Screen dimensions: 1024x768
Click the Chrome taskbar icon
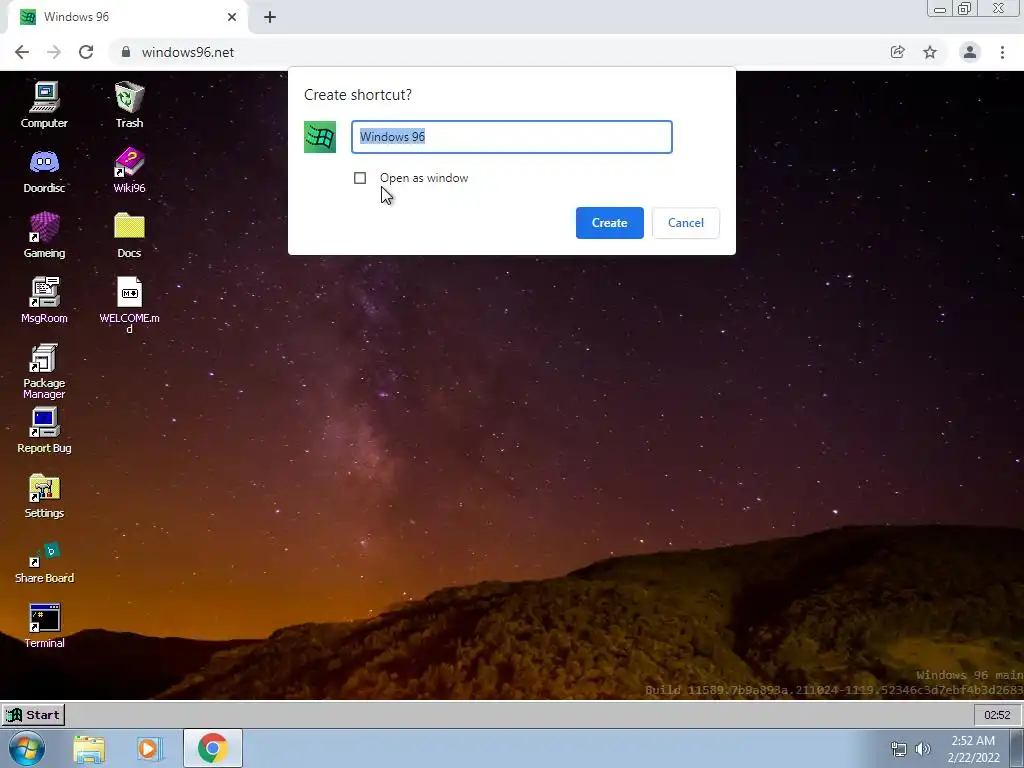213,748
